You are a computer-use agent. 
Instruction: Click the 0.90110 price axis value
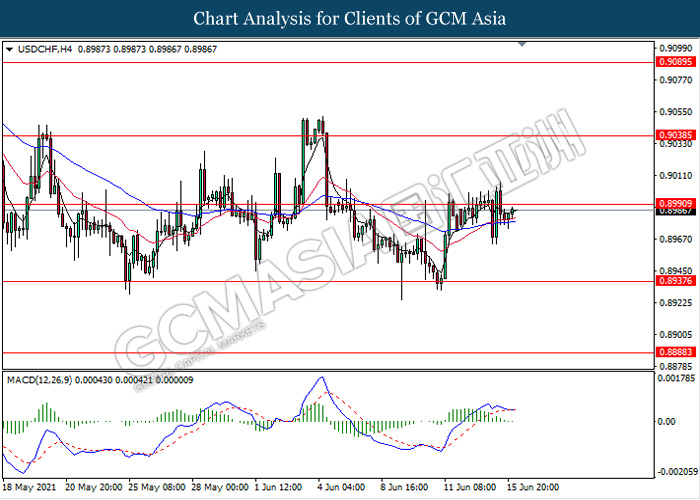676,175
